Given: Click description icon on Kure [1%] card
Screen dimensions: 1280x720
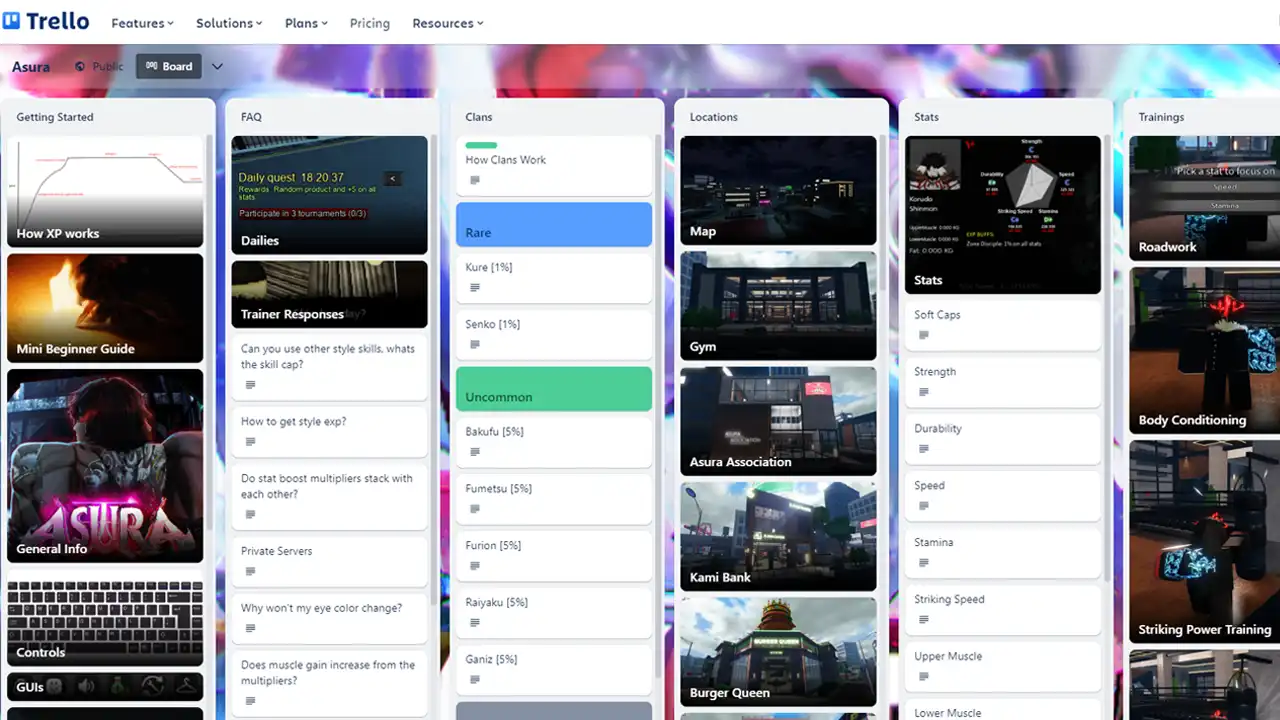Looking at the screenshot, I should pos(475,288).
